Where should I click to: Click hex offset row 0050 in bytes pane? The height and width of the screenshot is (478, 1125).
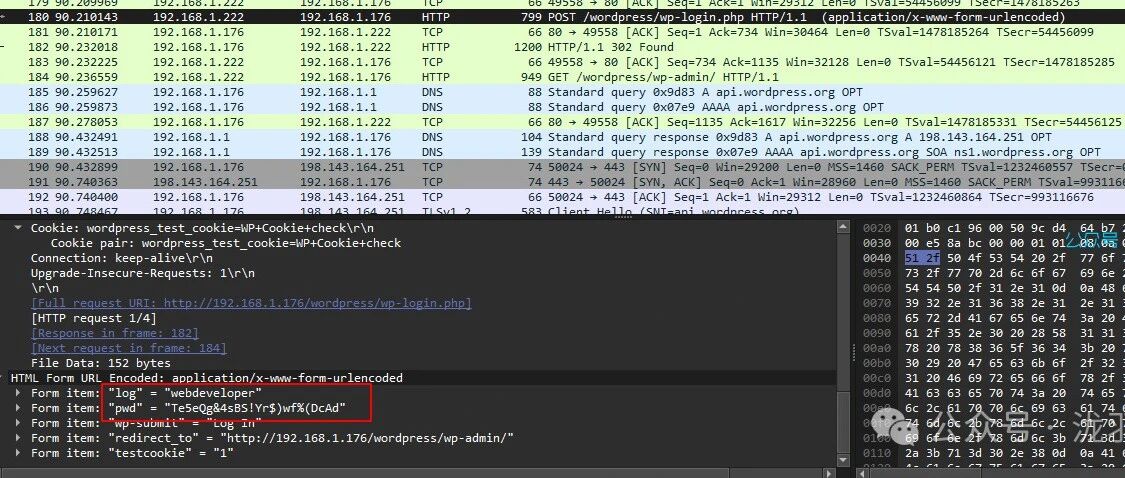tap(877, 273)
